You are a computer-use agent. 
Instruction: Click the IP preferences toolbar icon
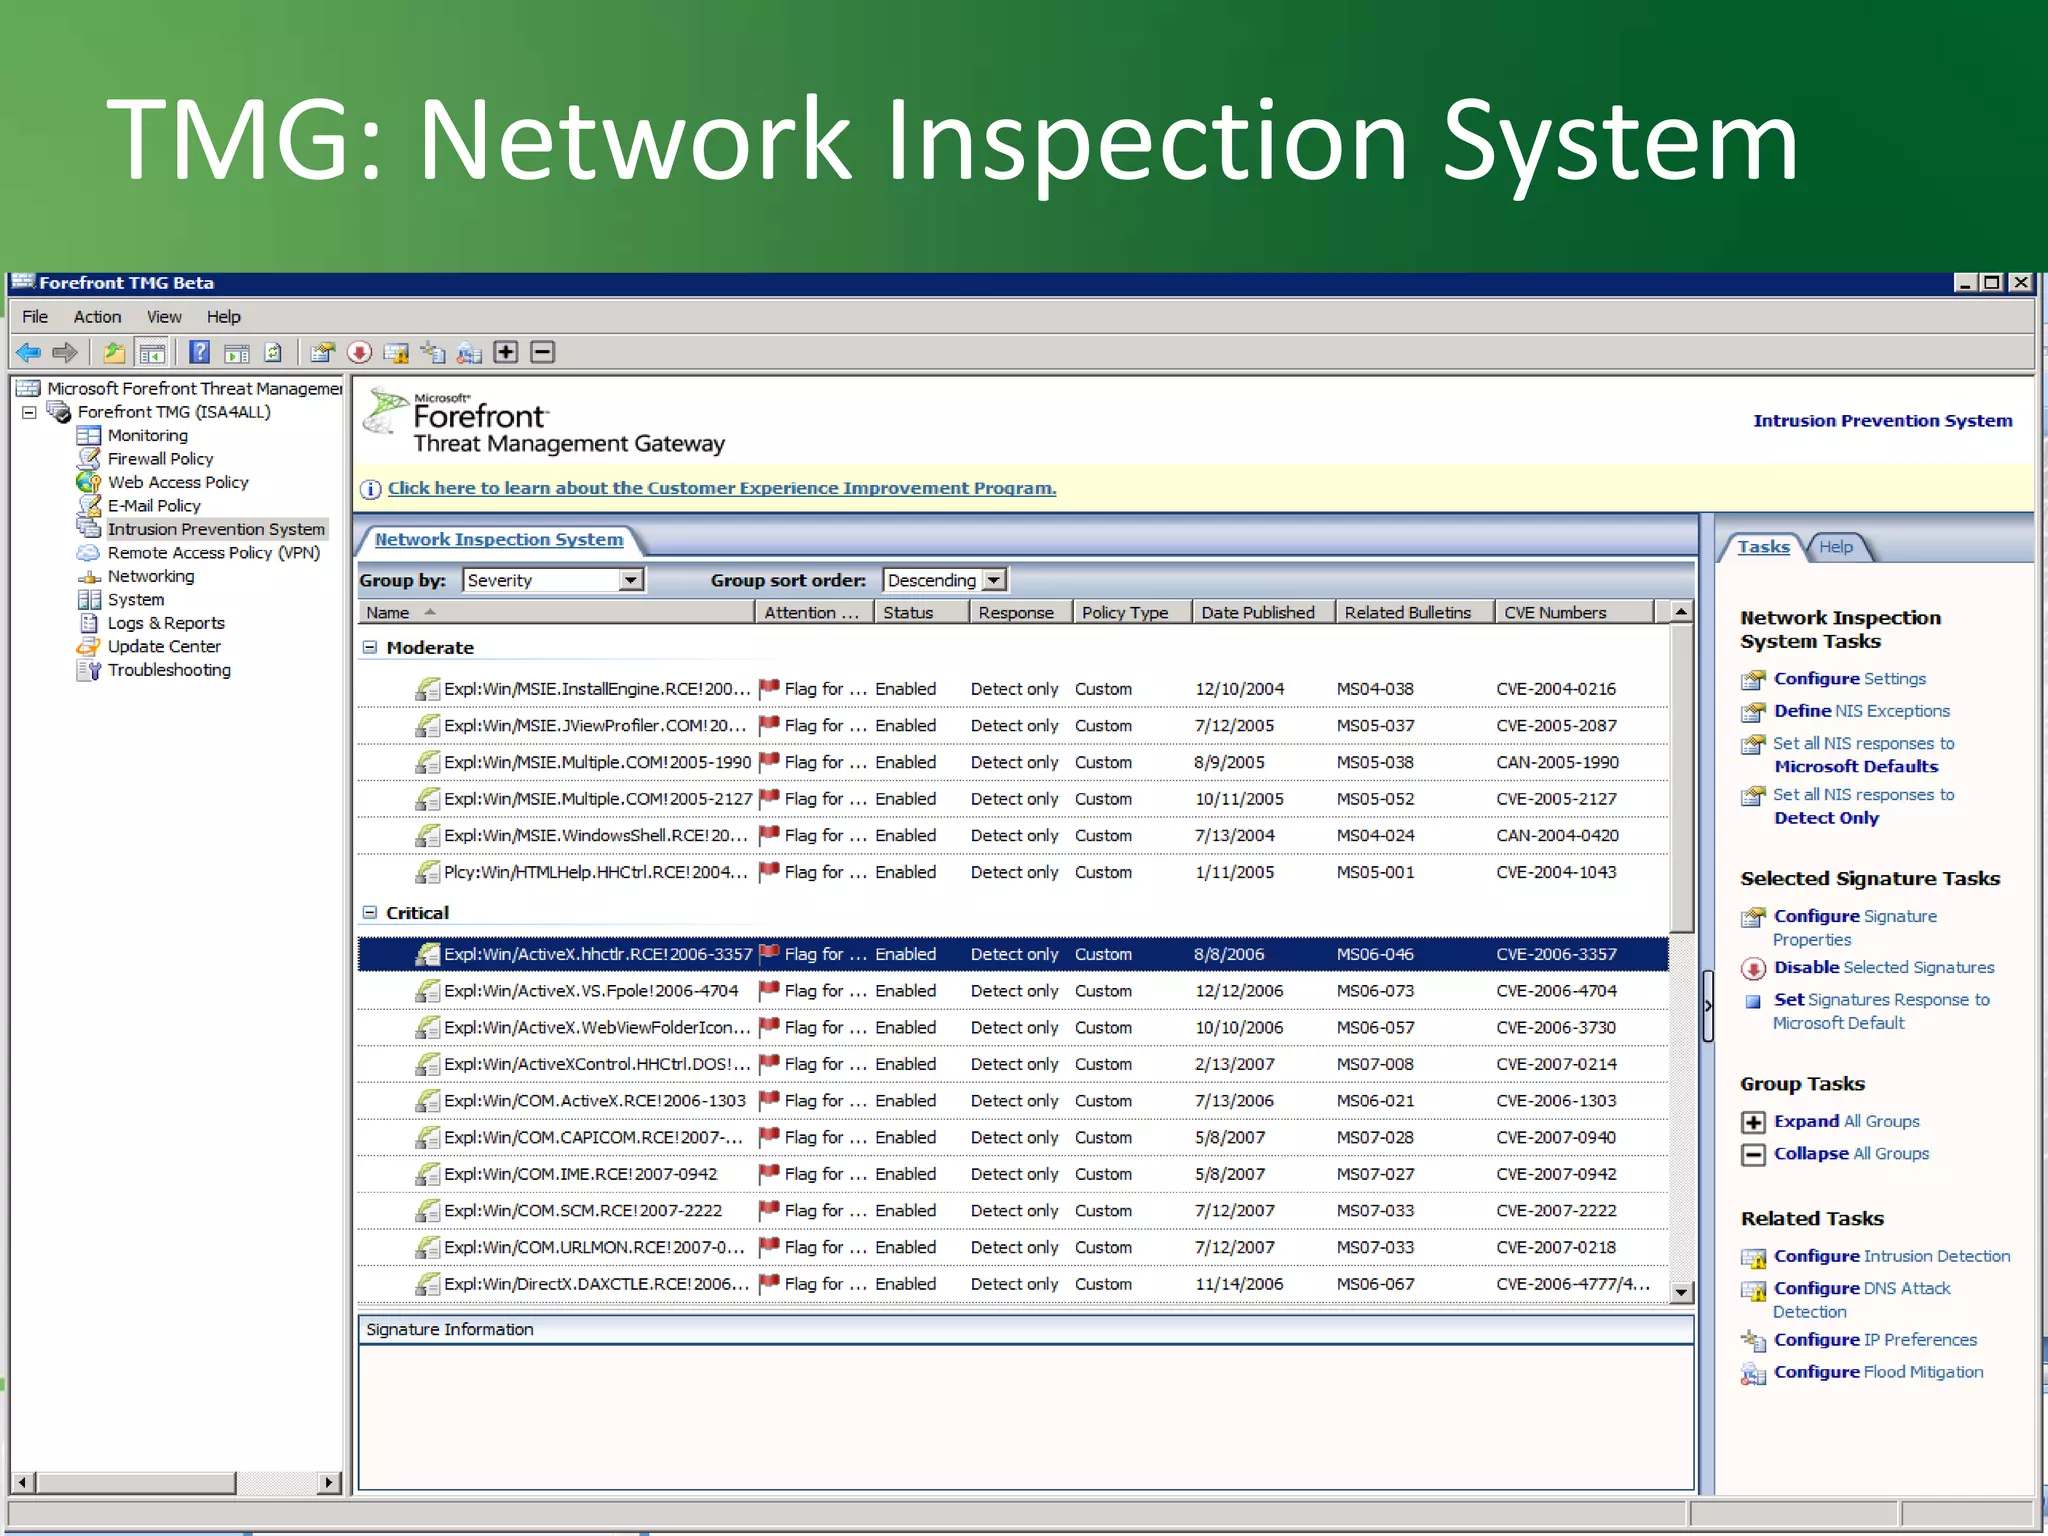click(x=433, y=352)
